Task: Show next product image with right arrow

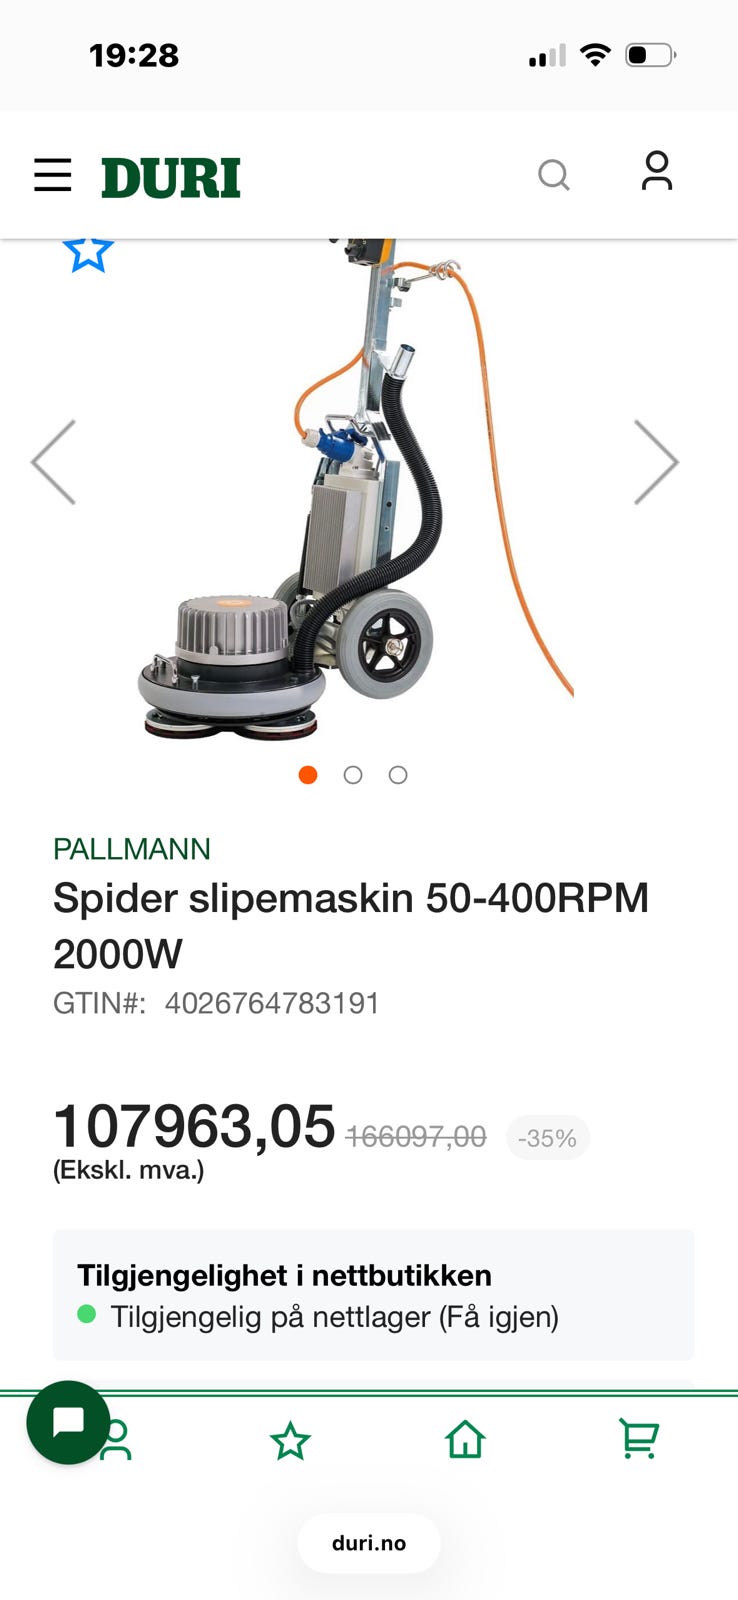Action: 656,462
